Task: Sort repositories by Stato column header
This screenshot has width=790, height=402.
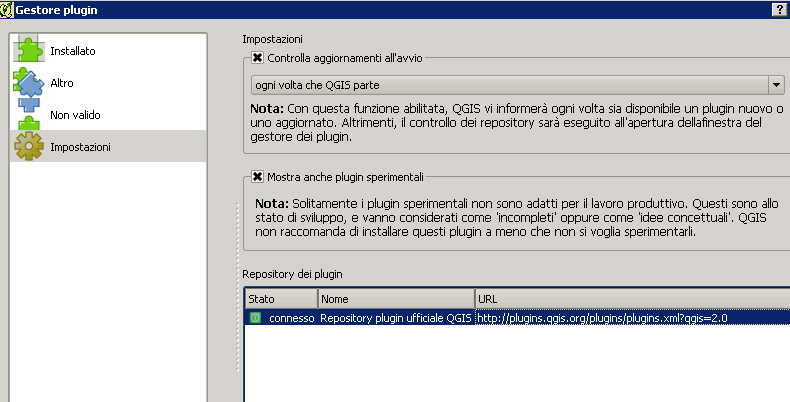Action: [x=281, y=299]
